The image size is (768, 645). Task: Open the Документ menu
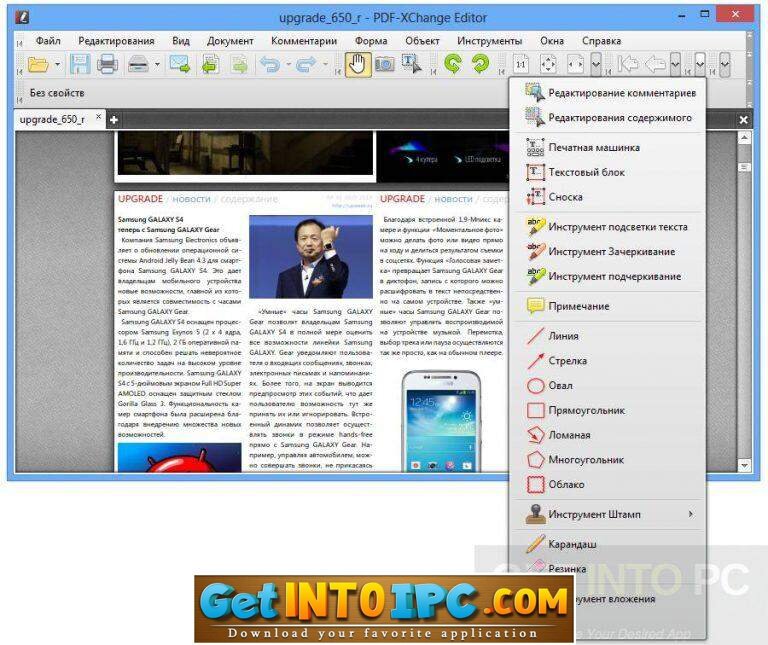tap(230, 41)
